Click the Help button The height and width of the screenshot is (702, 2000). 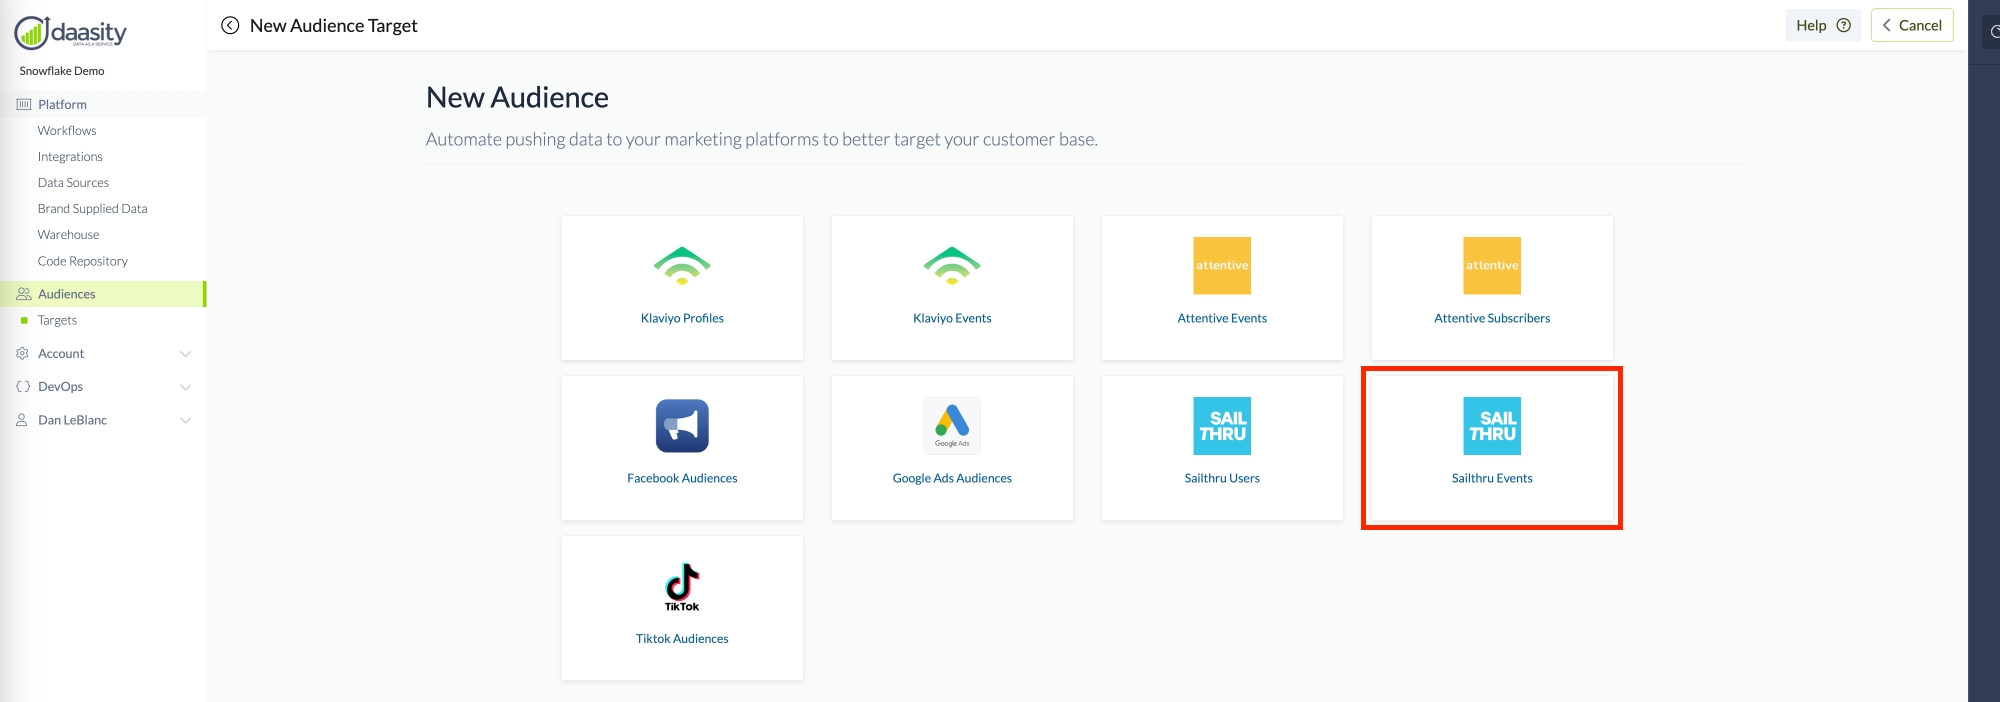click(1822, 26)
